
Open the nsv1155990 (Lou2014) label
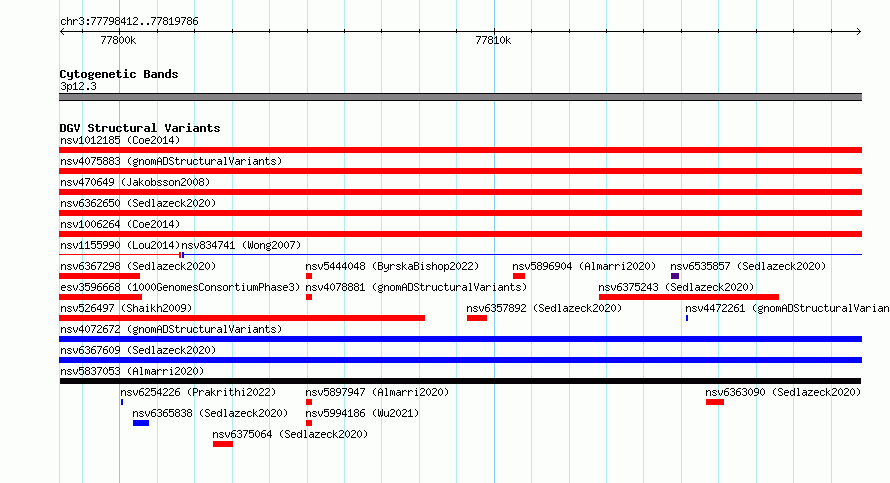(120, 245)
